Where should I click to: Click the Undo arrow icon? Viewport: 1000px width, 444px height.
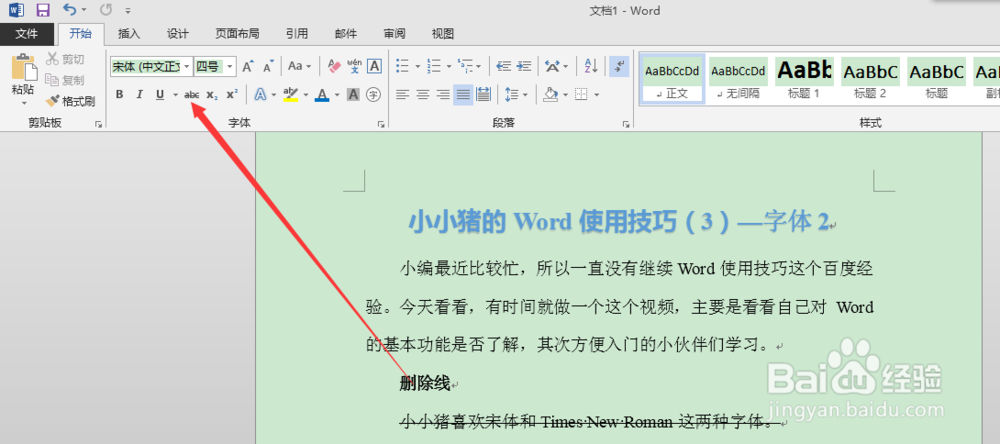coord(70,10)
